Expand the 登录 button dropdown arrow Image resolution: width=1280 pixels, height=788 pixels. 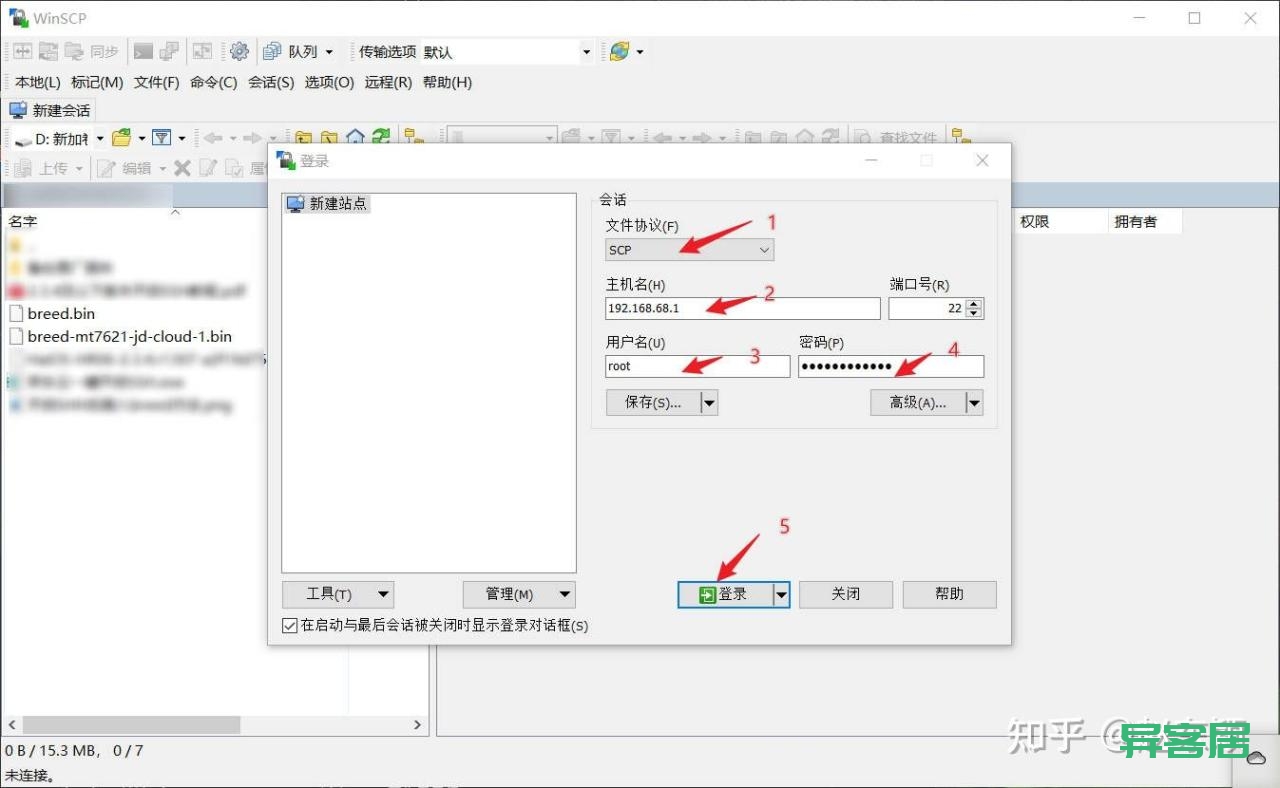point(781,594)
